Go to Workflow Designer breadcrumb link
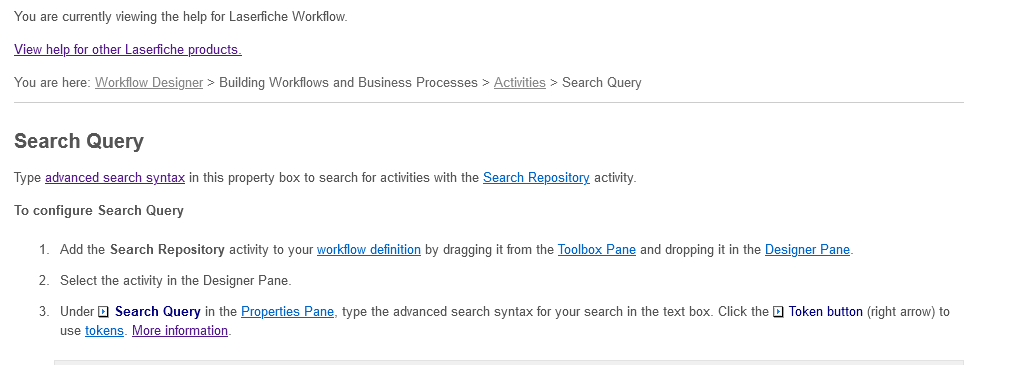The image size is (1015, 365). (149, 83)
